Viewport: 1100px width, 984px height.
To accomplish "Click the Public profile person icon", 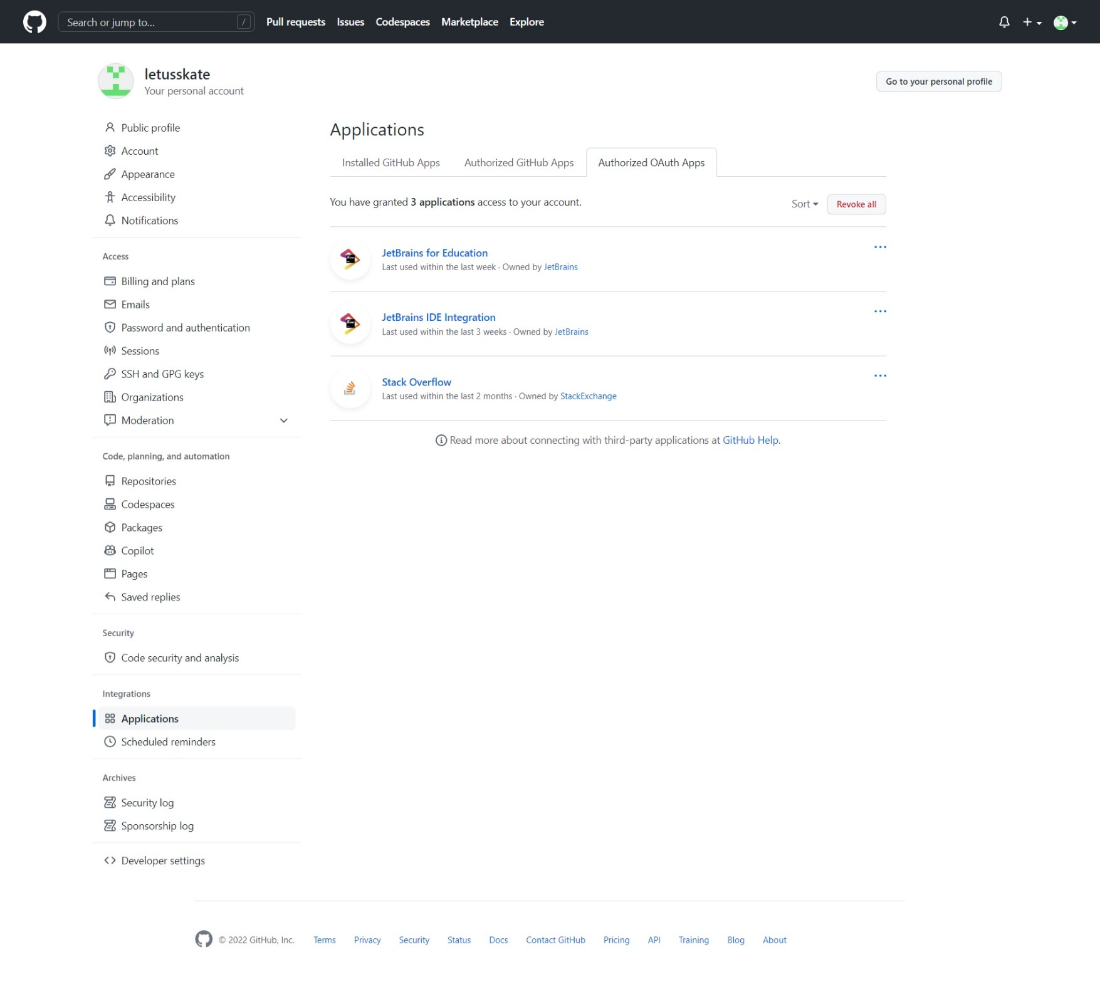I will point(109,128).
